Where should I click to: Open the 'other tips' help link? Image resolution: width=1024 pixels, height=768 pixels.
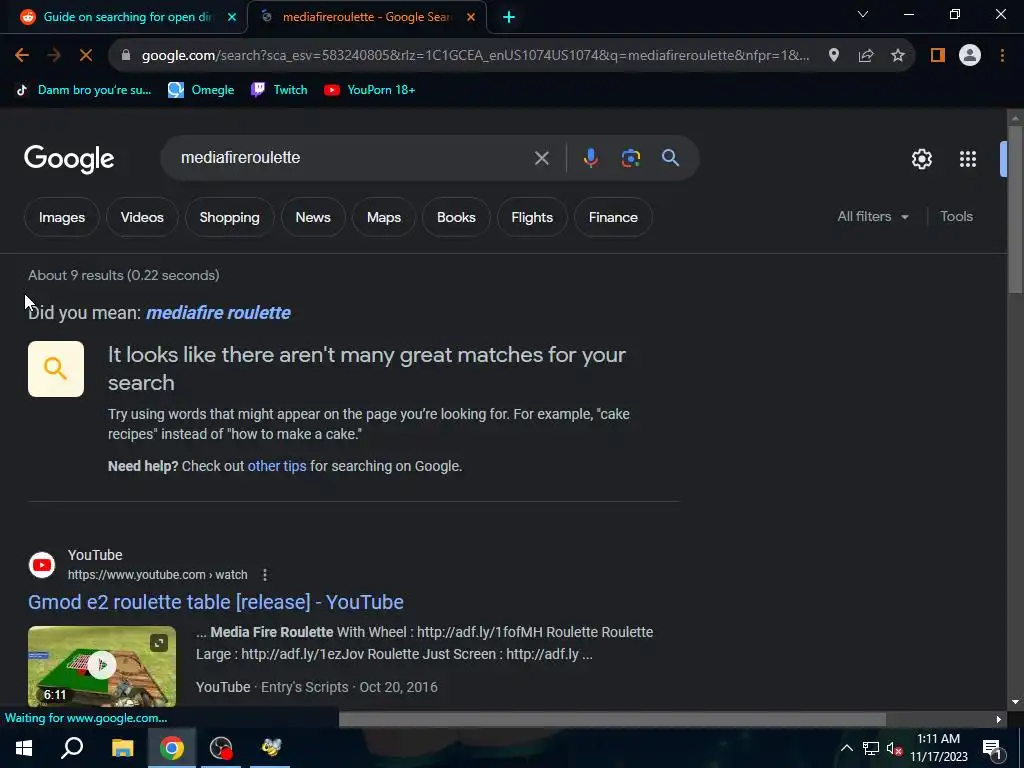click(277, 466)
